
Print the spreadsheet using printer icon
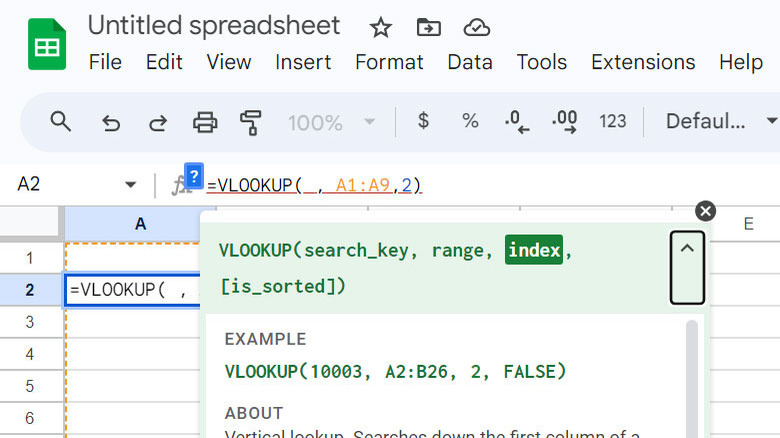pos(205,122)
